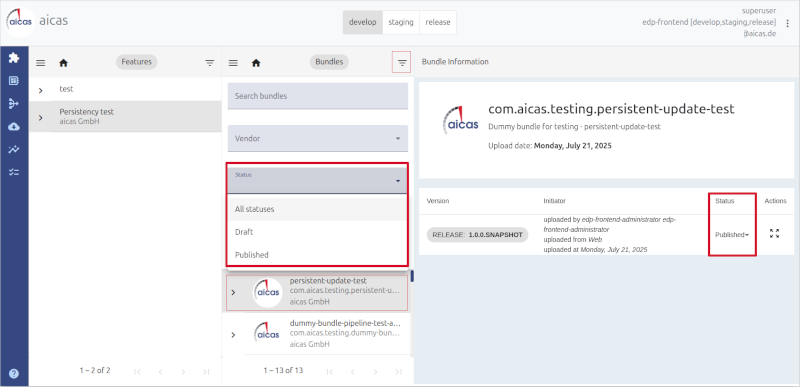Click the persistent-update-test bundle logo
This screenshot has width=800, height=387.
[x=268, y=293]
